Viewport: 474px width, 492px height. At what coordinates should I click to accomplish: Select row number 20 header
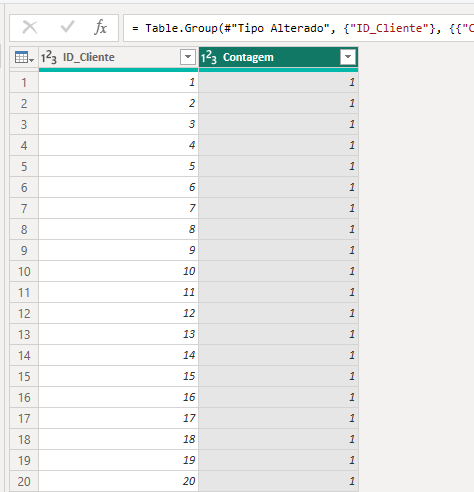(24, 481)
